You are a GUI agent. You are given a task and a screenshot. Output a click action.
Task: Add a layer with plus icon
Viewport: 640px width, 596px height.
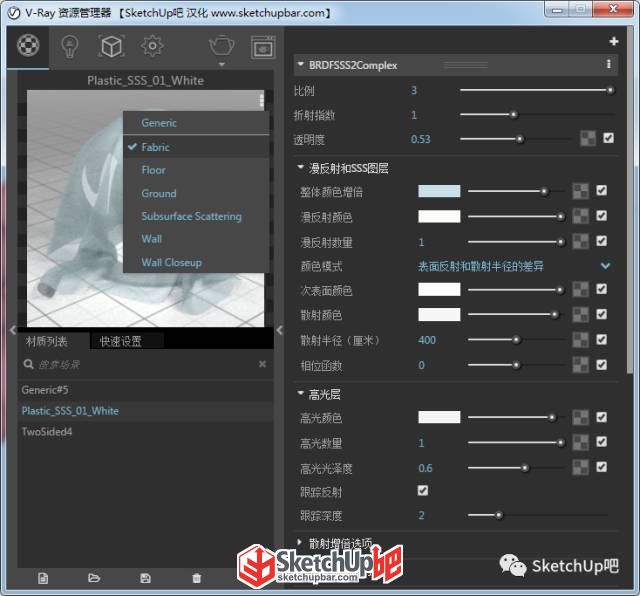(613, 41)
